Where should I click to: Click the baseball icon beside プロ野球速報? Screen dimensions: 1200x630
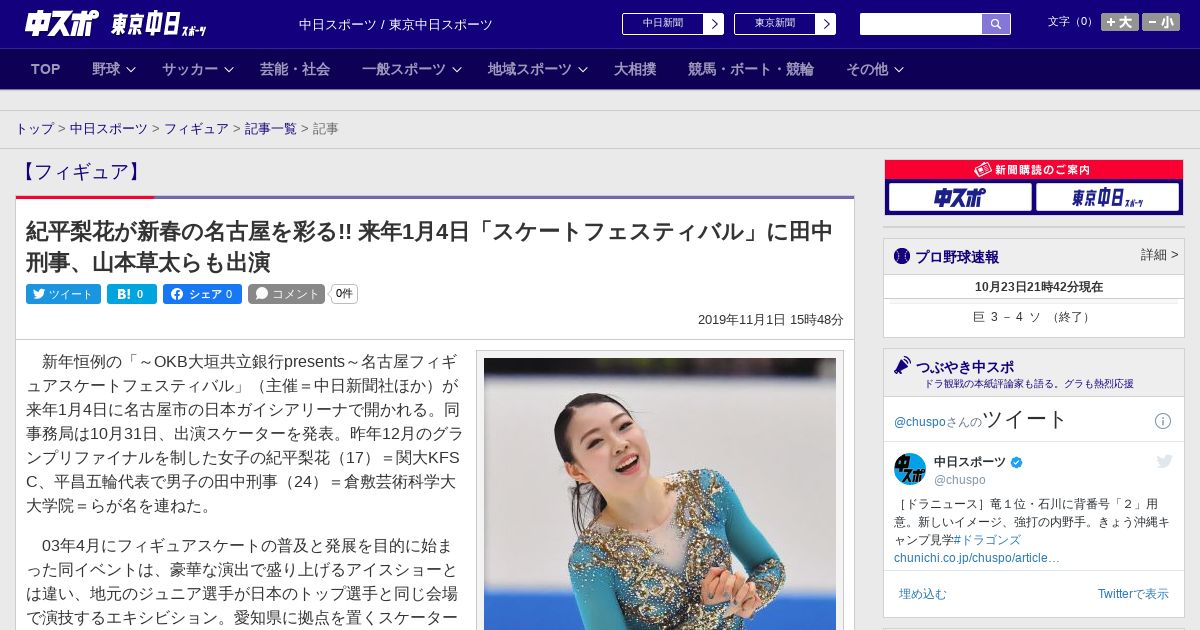[902, 256]
